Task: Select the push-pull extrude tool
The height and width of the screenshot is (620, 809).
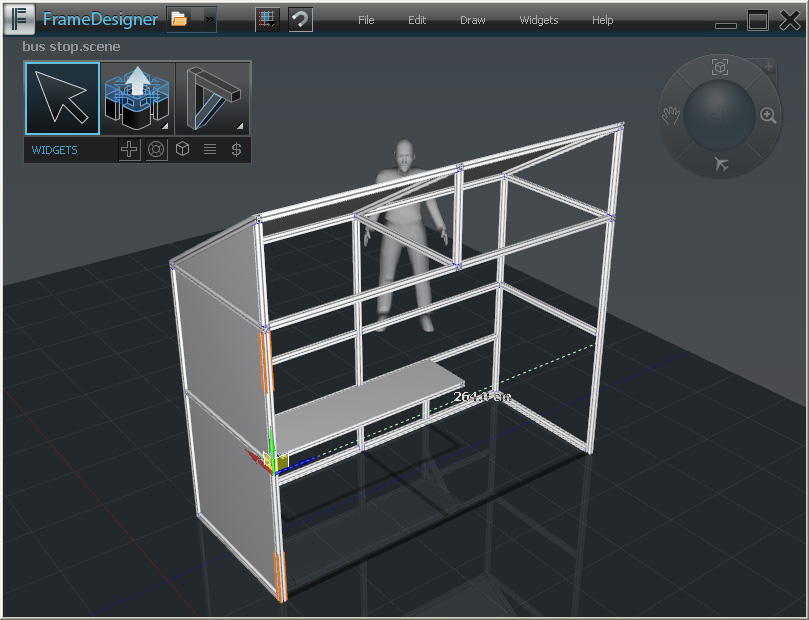Action: 135,95
